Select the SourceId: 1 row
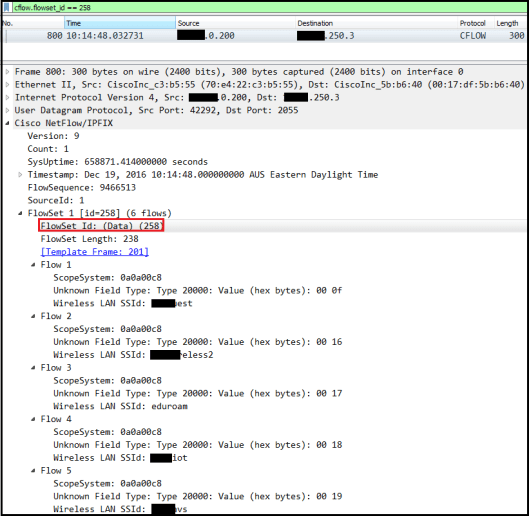Image resolution: width=529 pixels, height=516 pixels. point(56,200)
